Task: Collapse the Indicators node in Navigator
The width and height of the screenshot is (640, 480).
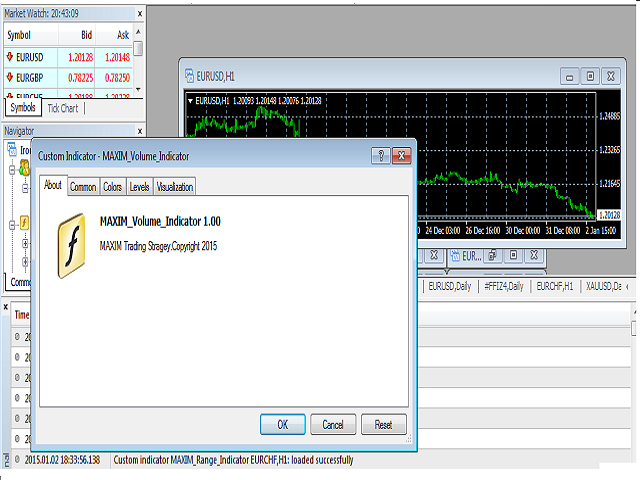Action: (12, 224)
